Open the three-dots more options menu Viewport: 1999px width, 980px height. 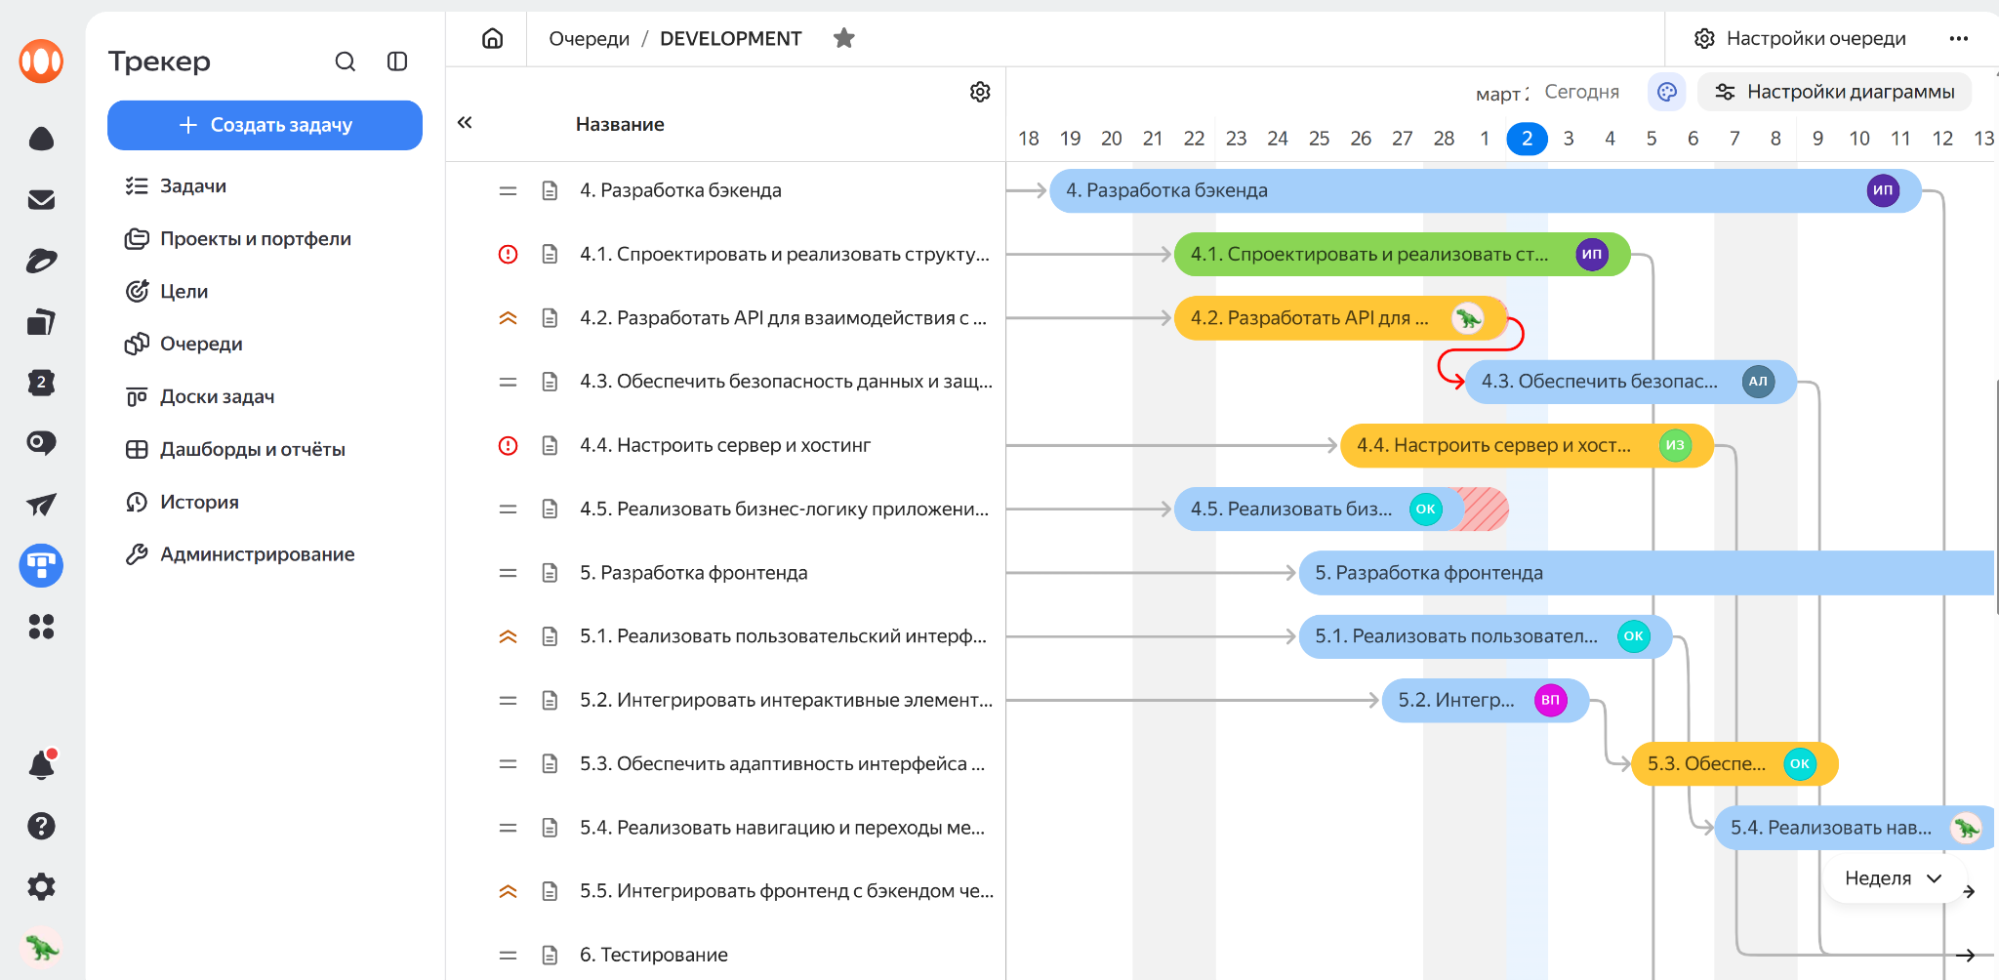(1958, 39)
